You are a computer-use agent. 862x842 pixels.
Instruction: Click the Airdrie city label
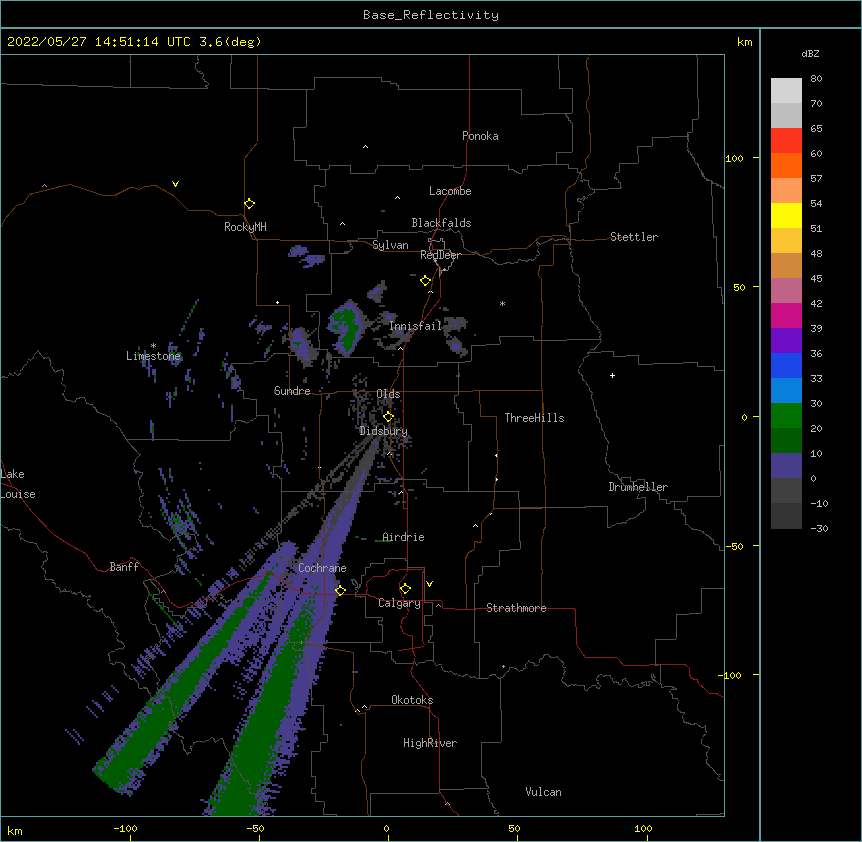tap(403, 537)
